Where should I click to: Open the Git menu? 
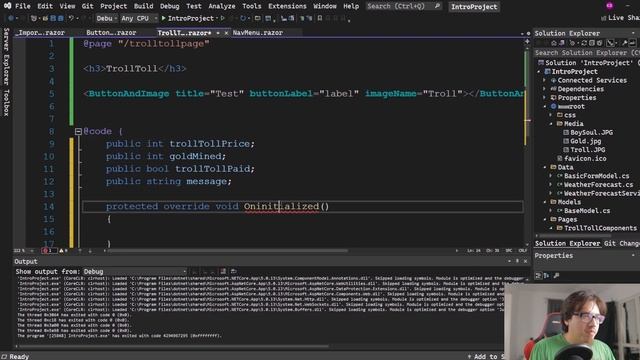pyautogui.click(x=87, y=6)
